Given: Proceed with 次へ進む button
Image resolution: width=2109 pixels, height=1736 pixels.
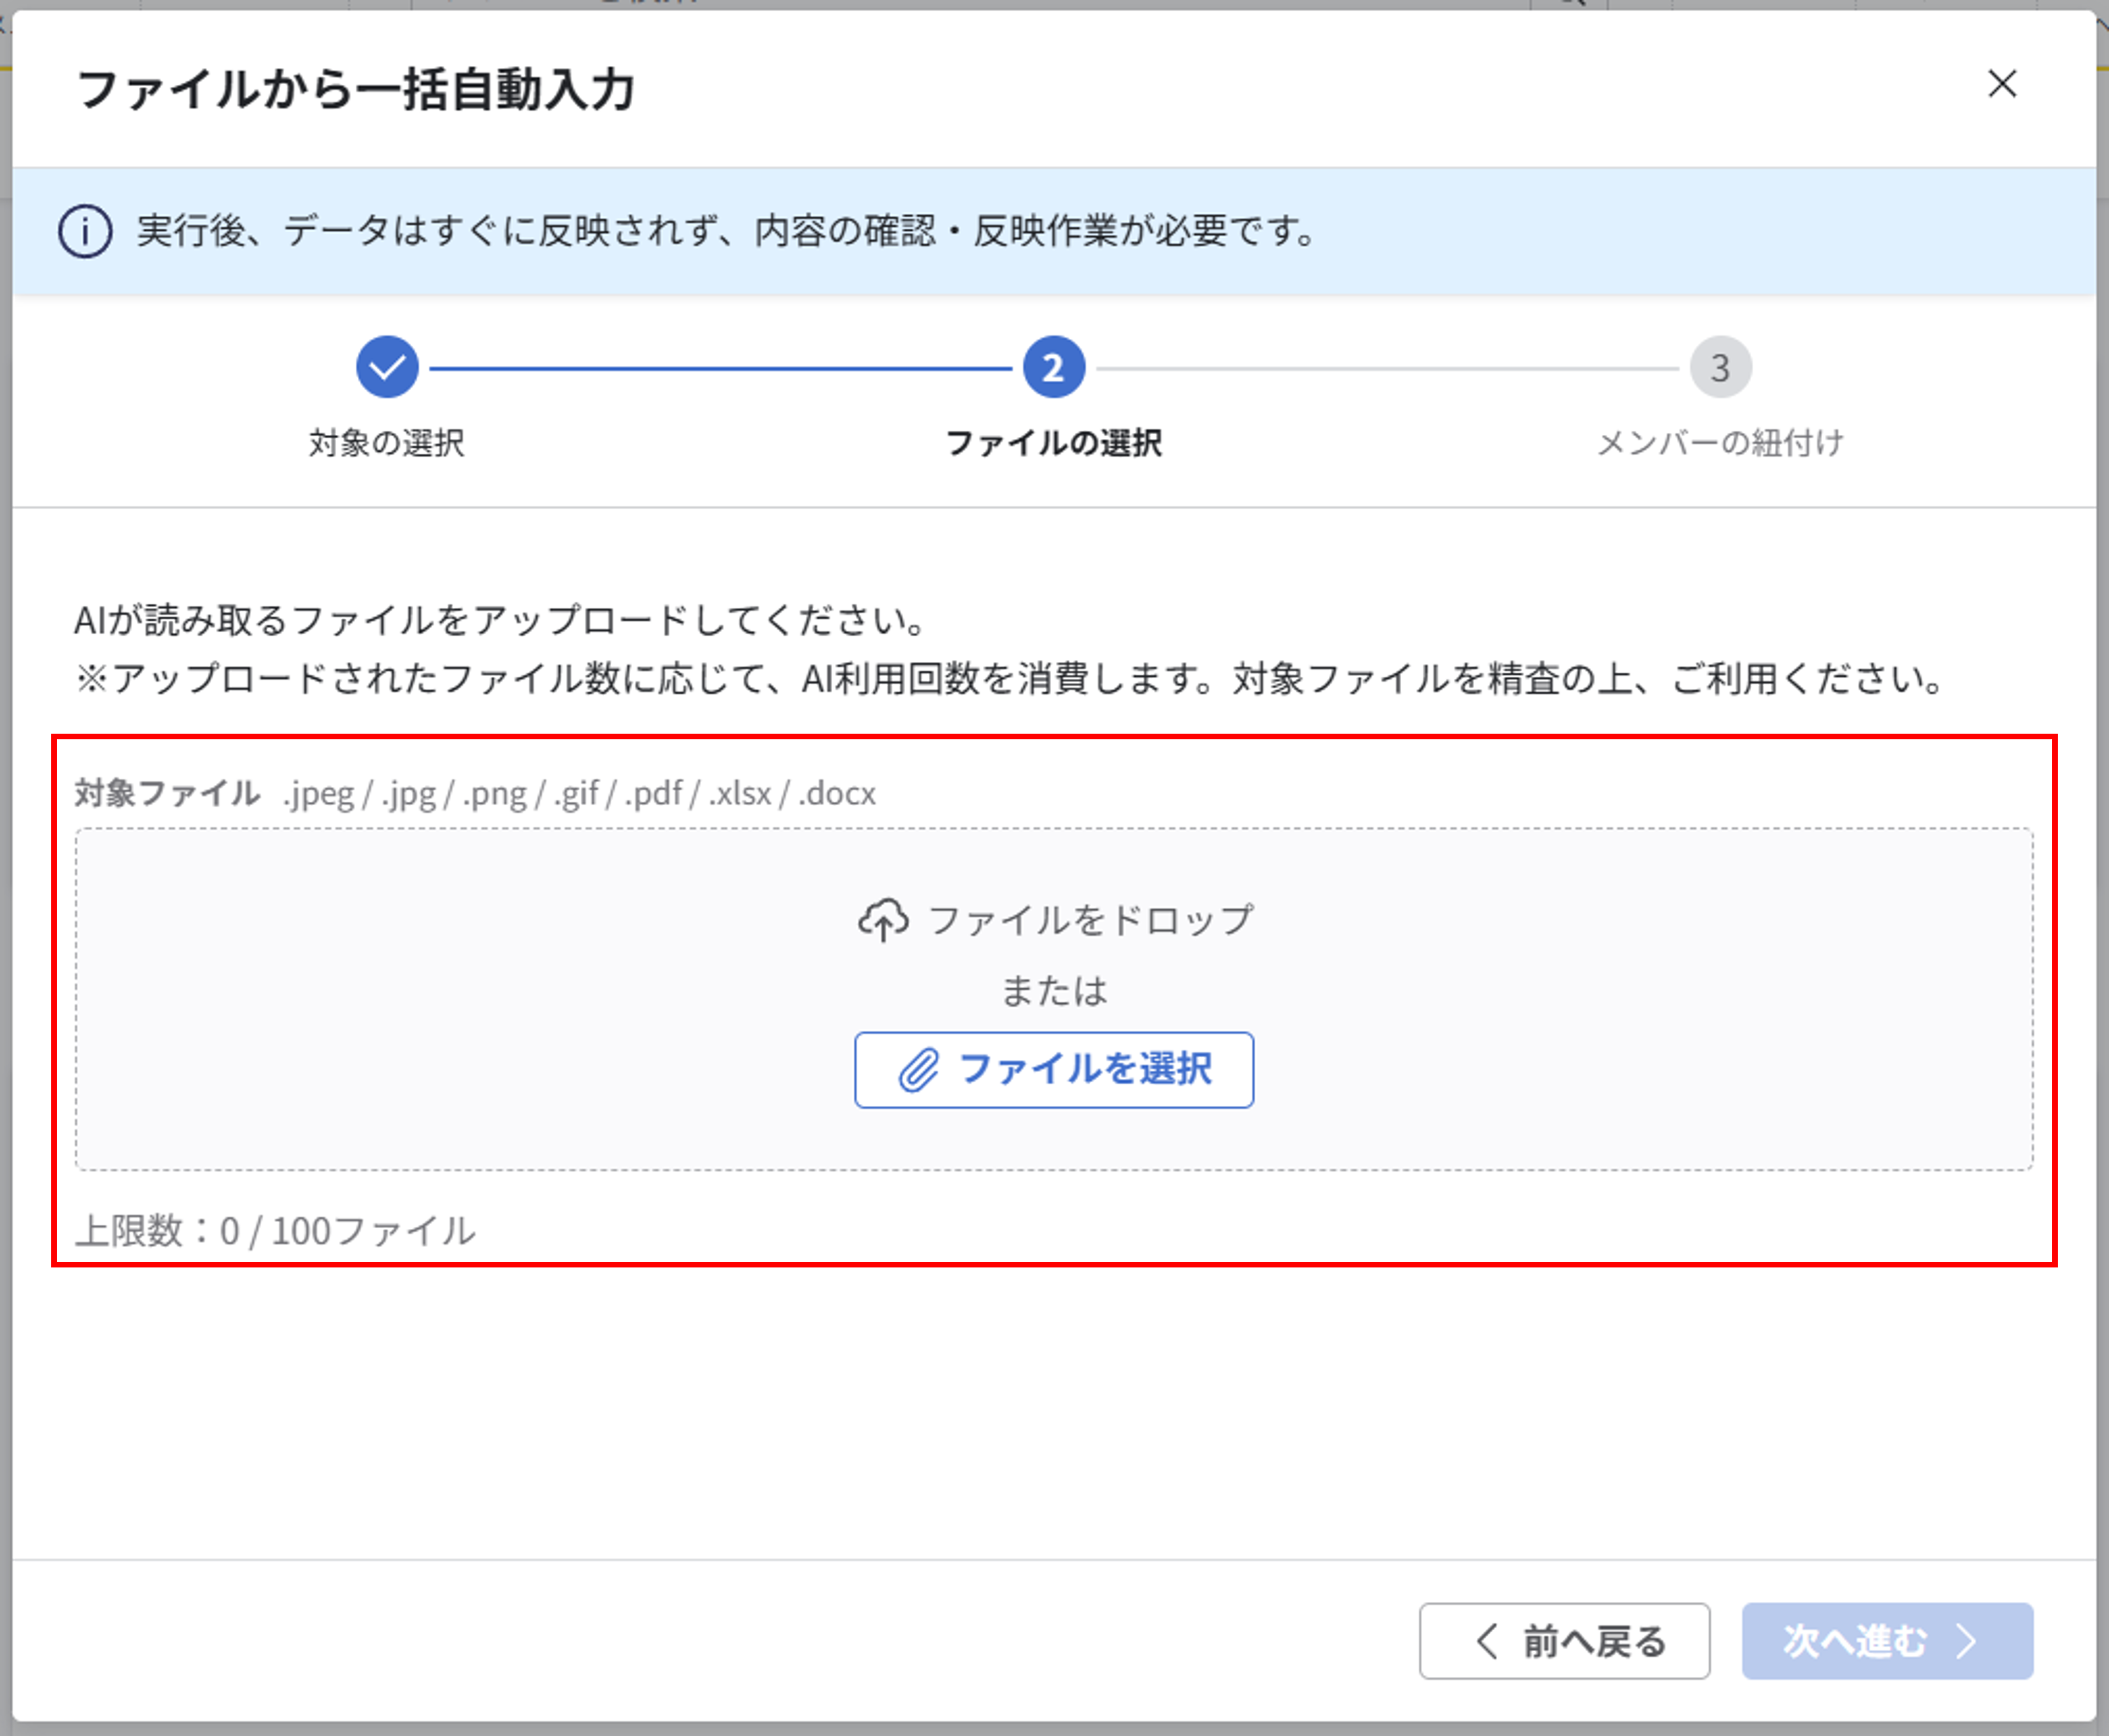Looking at the screenshot, I should (x=1887, y=1641).
